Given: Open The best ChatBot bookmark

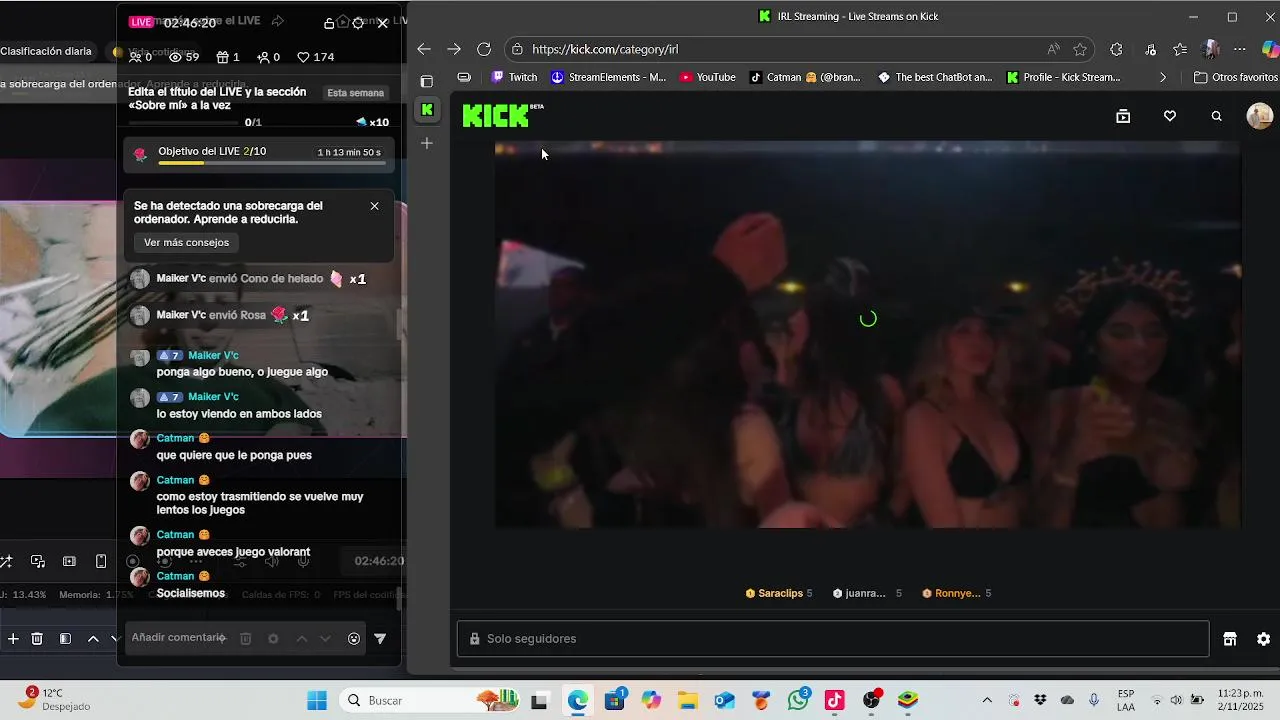Looking at the screenshot, I should pos(935,77).
